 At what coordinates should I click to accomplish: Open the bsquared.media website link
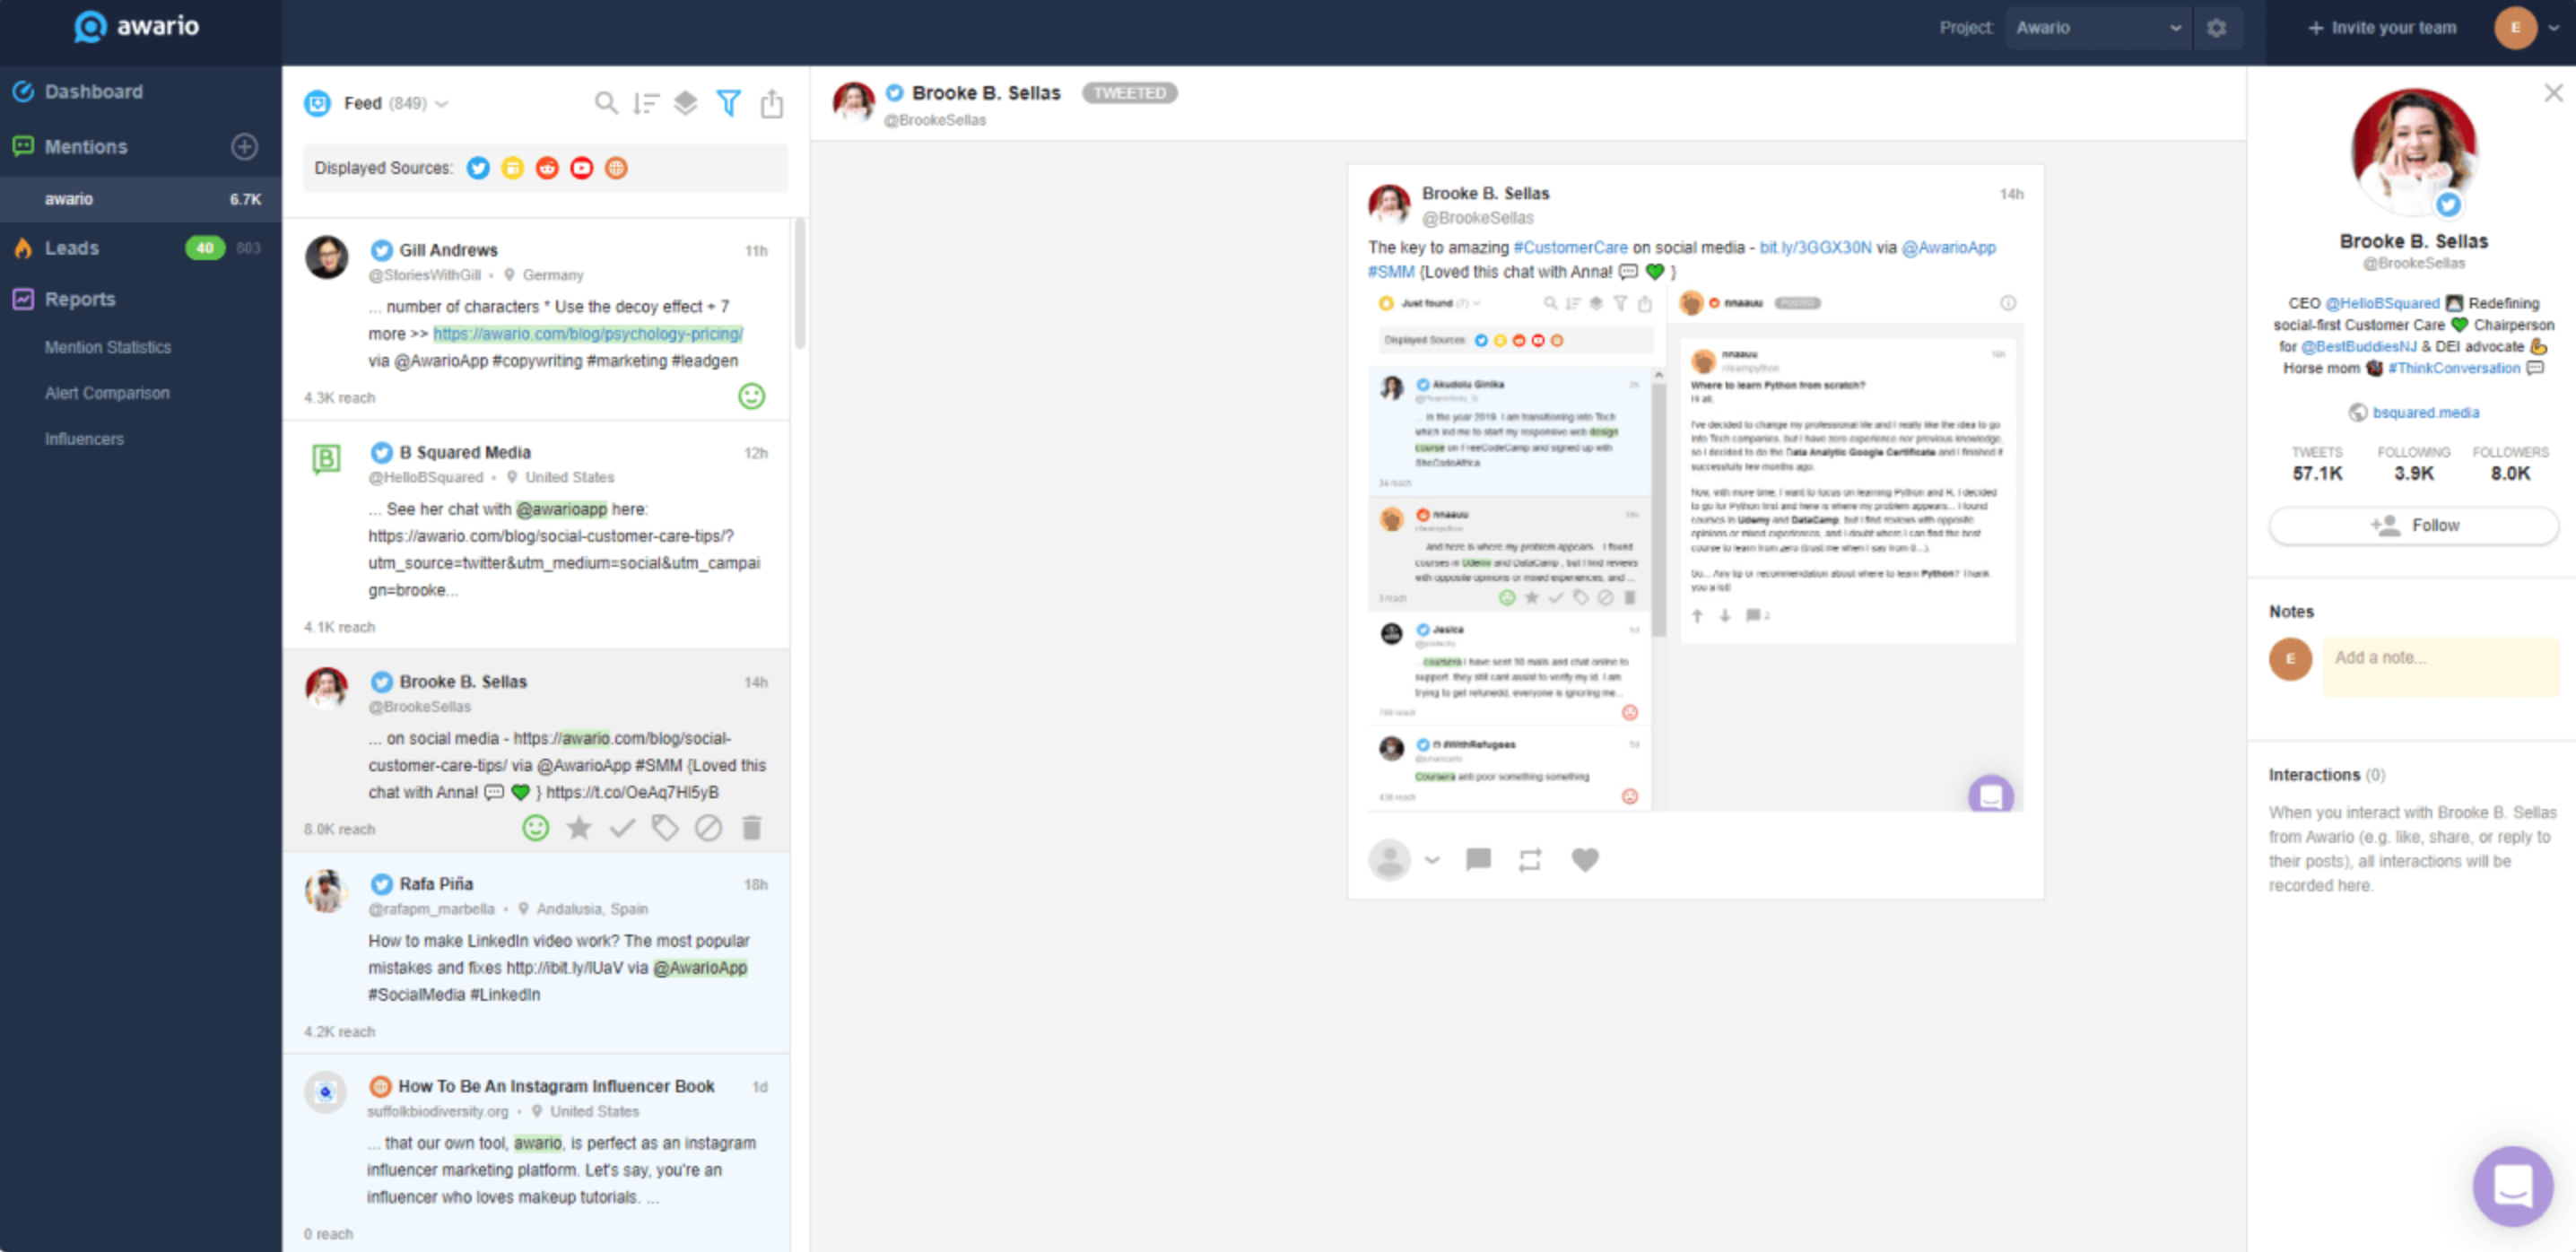click(2425, 413)
